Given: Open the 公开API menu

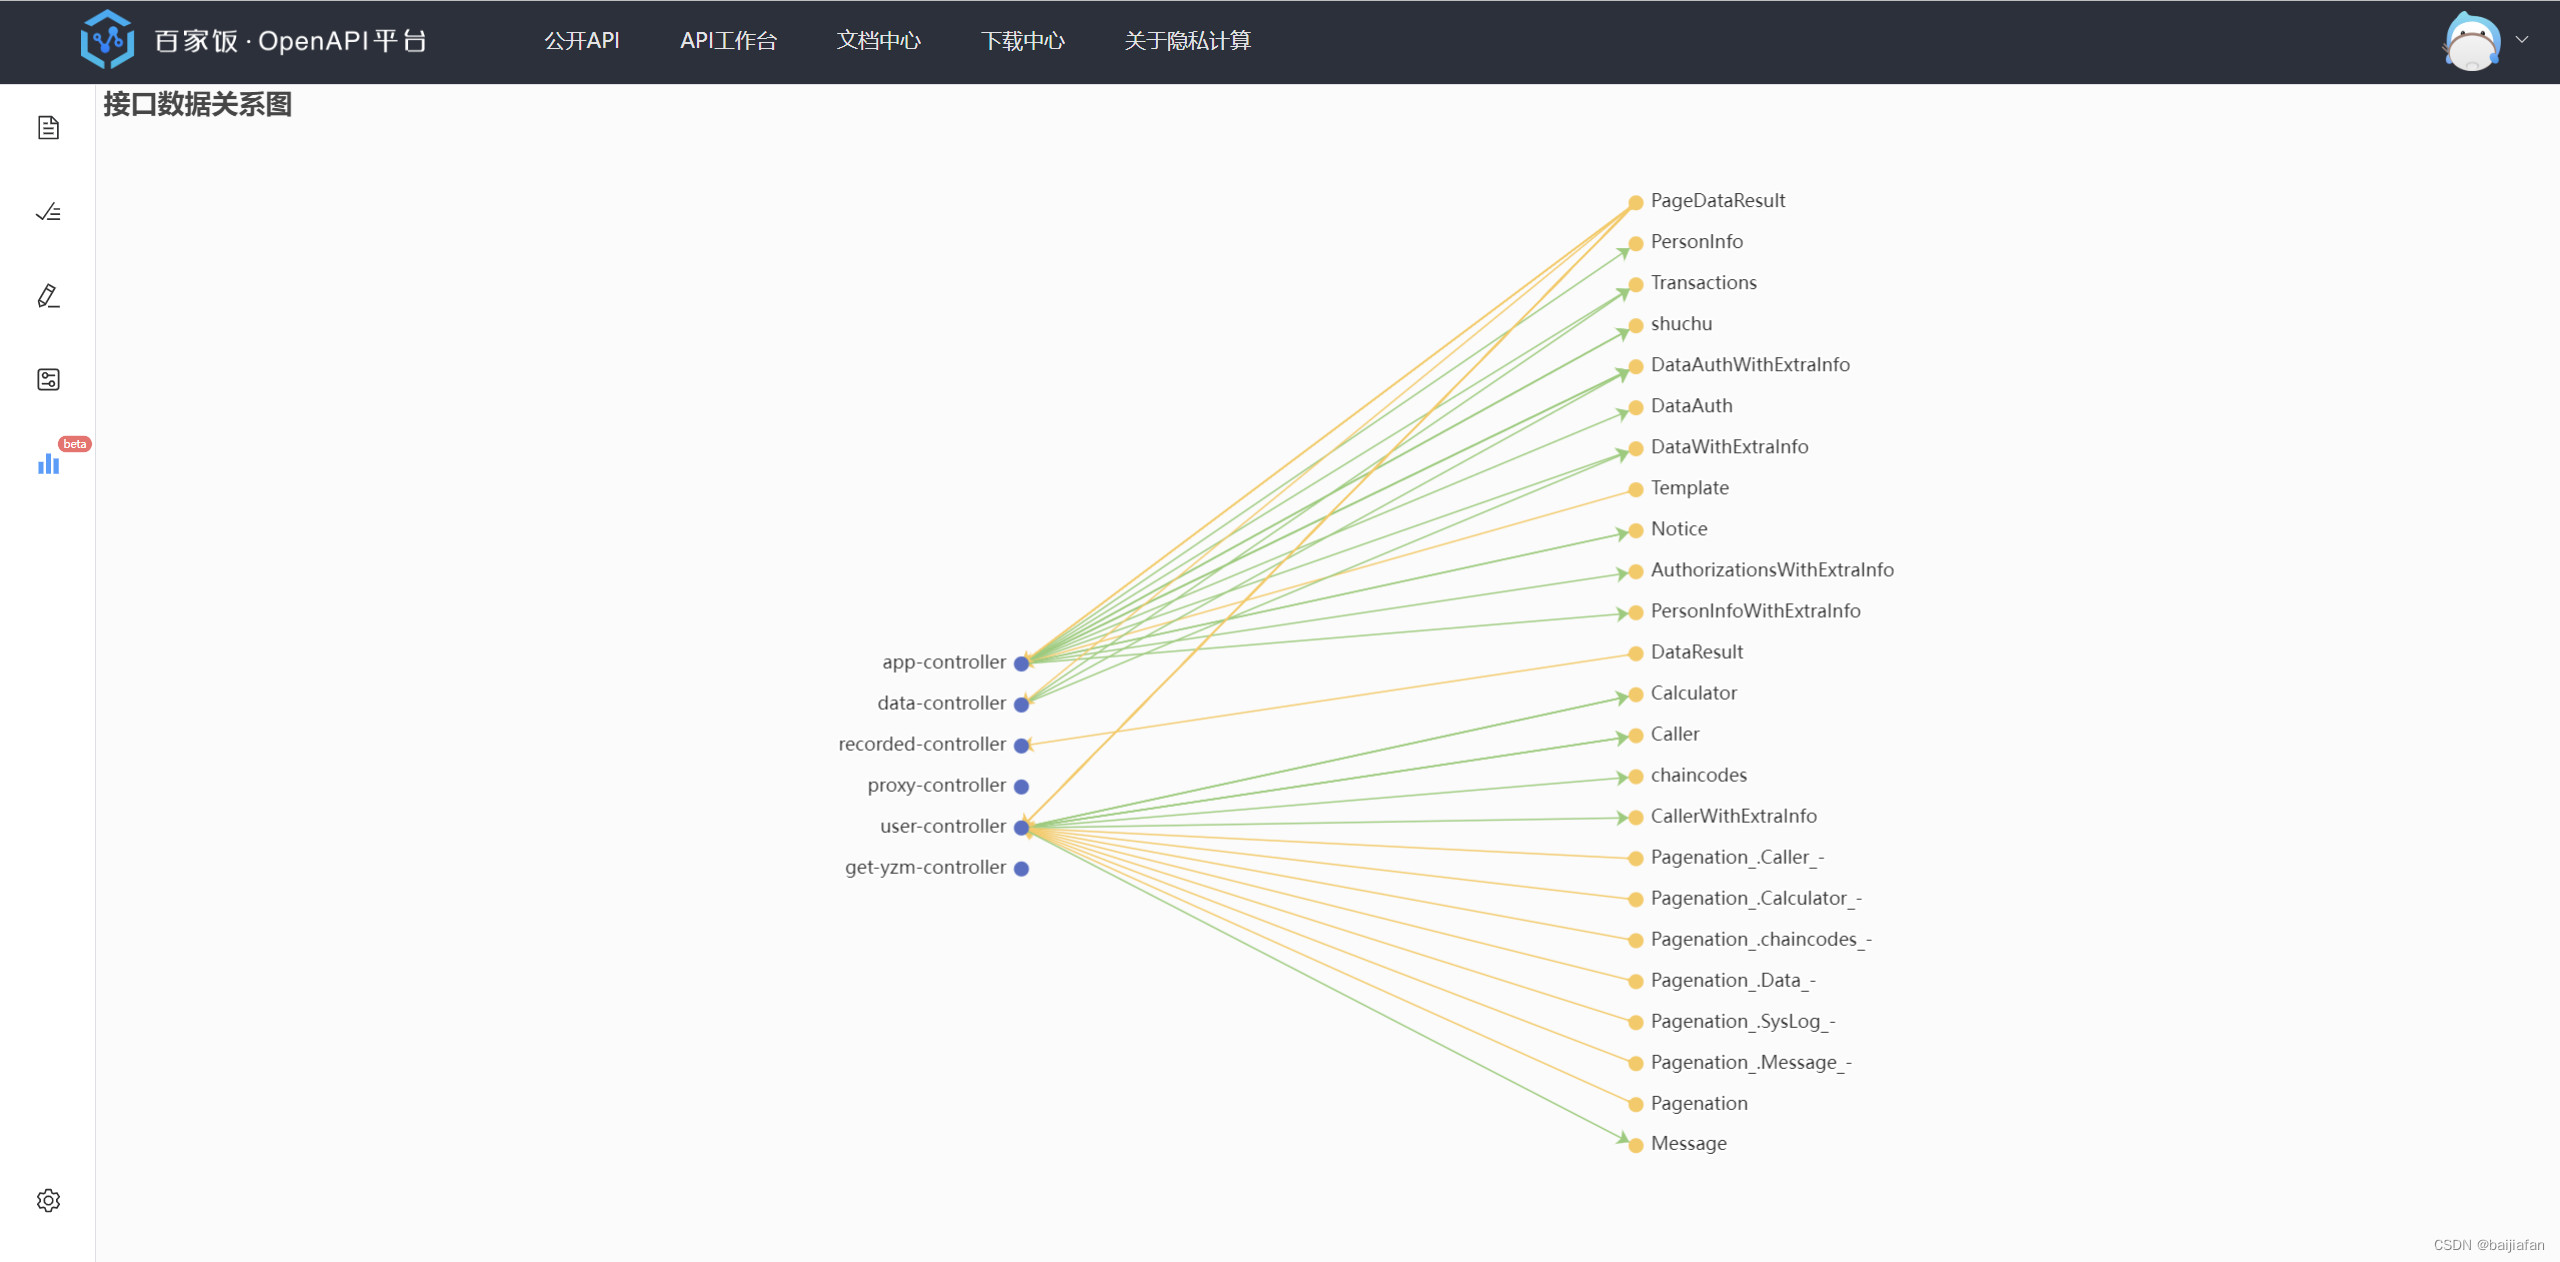Looking at the screenshot, I should pos(582,41).
